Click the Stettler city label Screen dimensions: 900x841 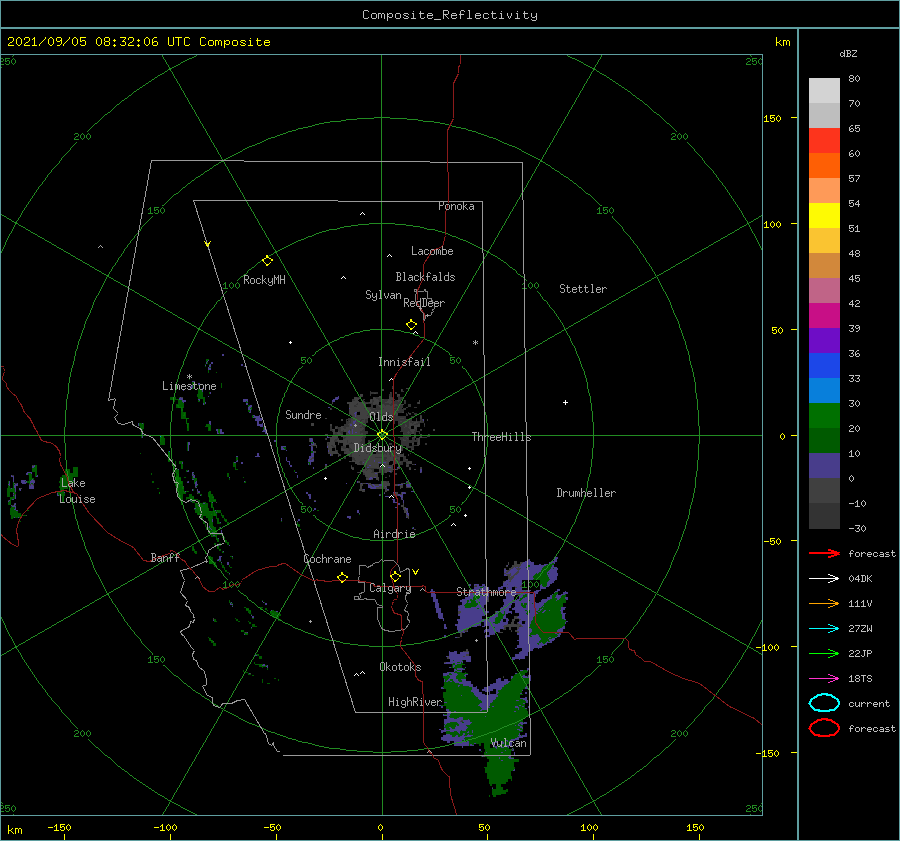pyautogui.click(x=583, y=289)
